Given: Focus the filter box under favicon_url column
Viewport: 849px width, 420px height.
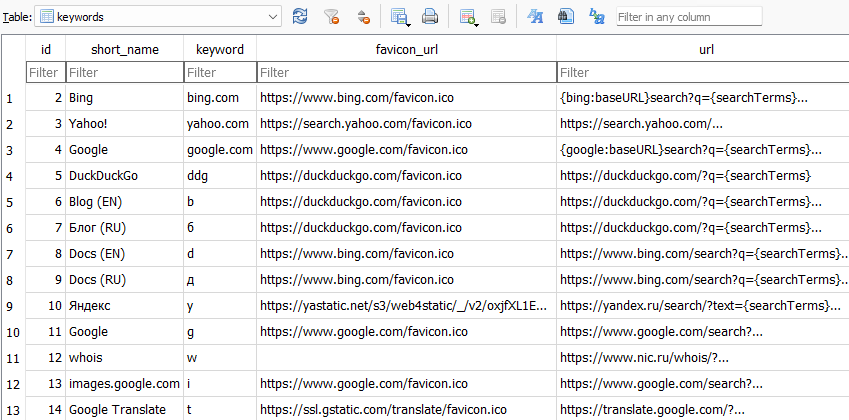Looking at the screenshot, I should (x=407, y=72).
